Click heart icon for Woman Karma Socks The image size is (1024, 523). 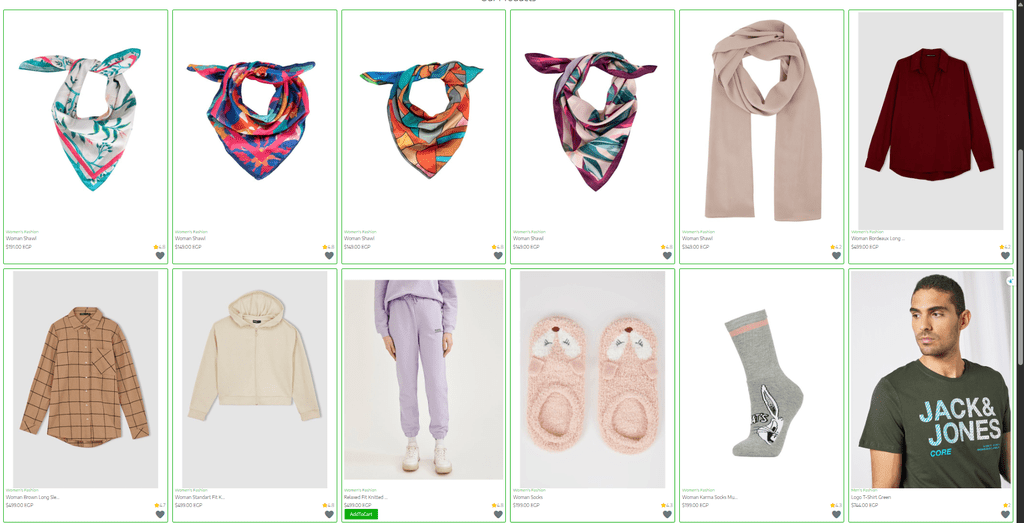(x=837, y=514)
